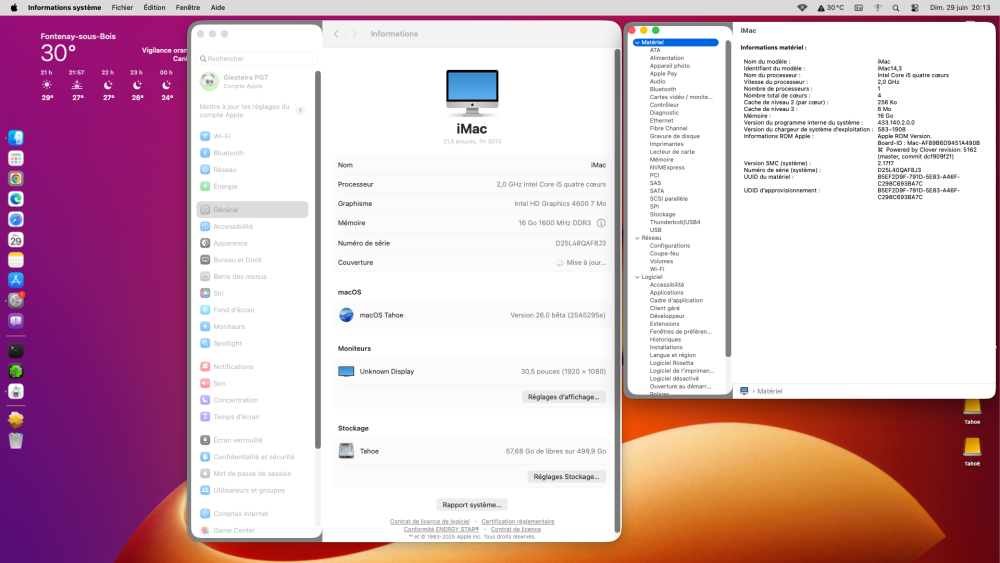Screen dimensions: 1000x563
Task: Open the Fenêtre menu
Action: [188, 8]
